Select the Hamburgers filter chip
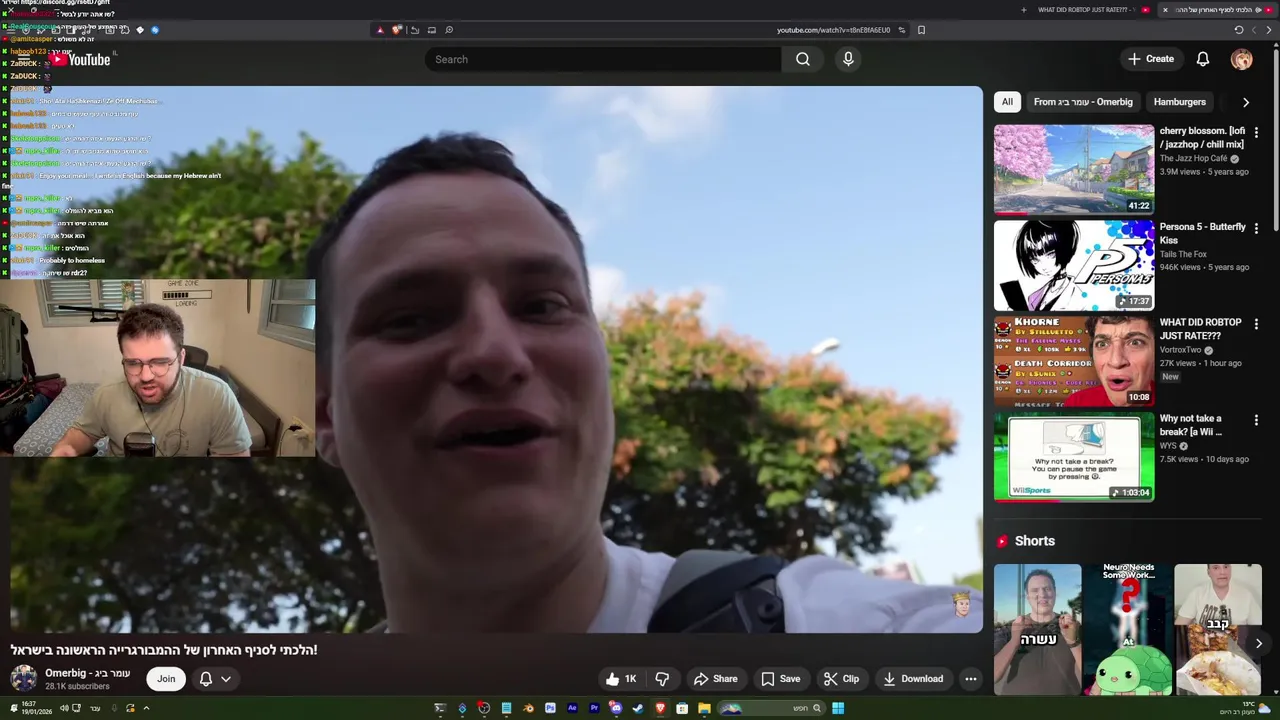This screenshot has width=1280, height=720. (x=1179, y=102)
